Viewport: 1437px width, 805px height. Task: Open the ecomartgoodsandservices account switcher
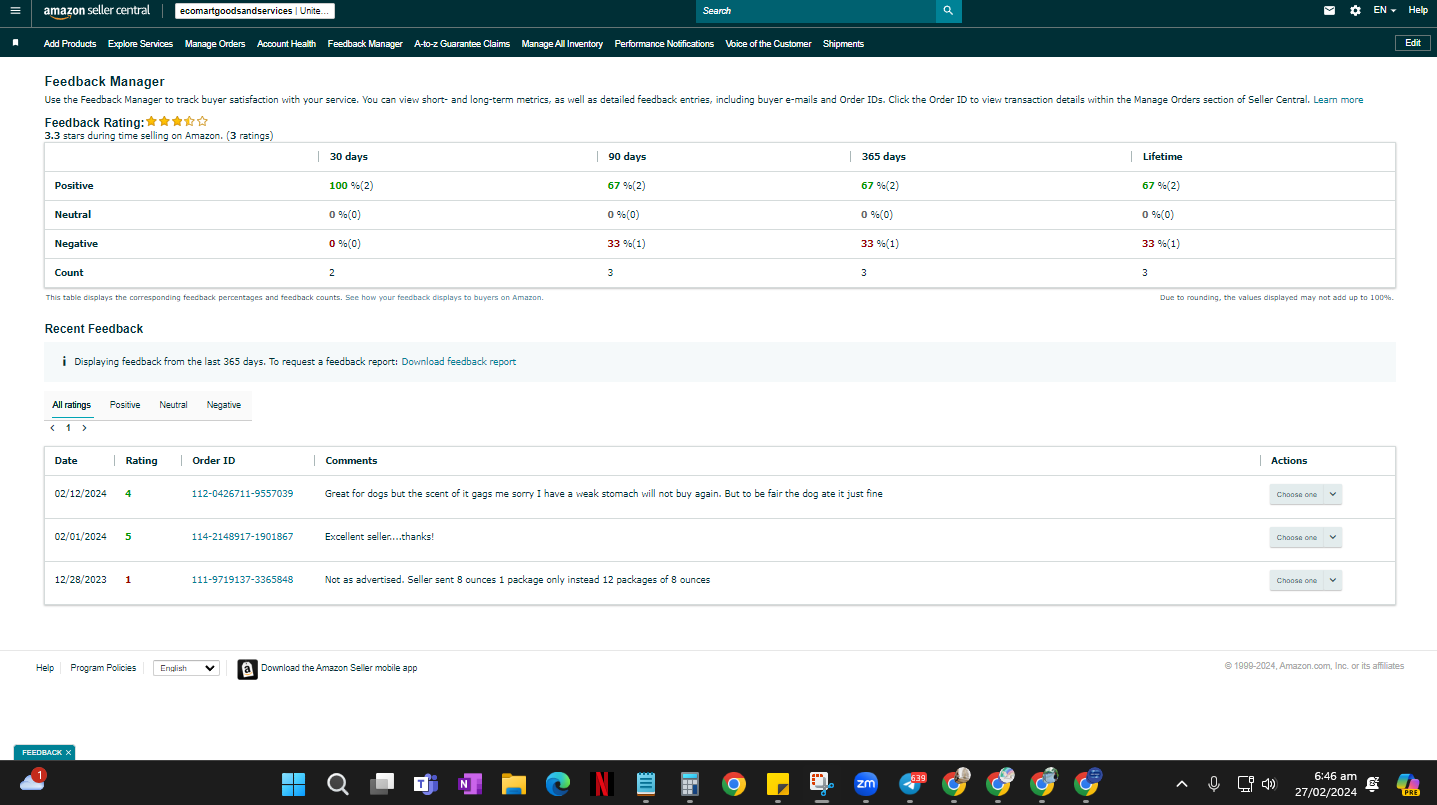pyautogui.click(x=254, y=11)
